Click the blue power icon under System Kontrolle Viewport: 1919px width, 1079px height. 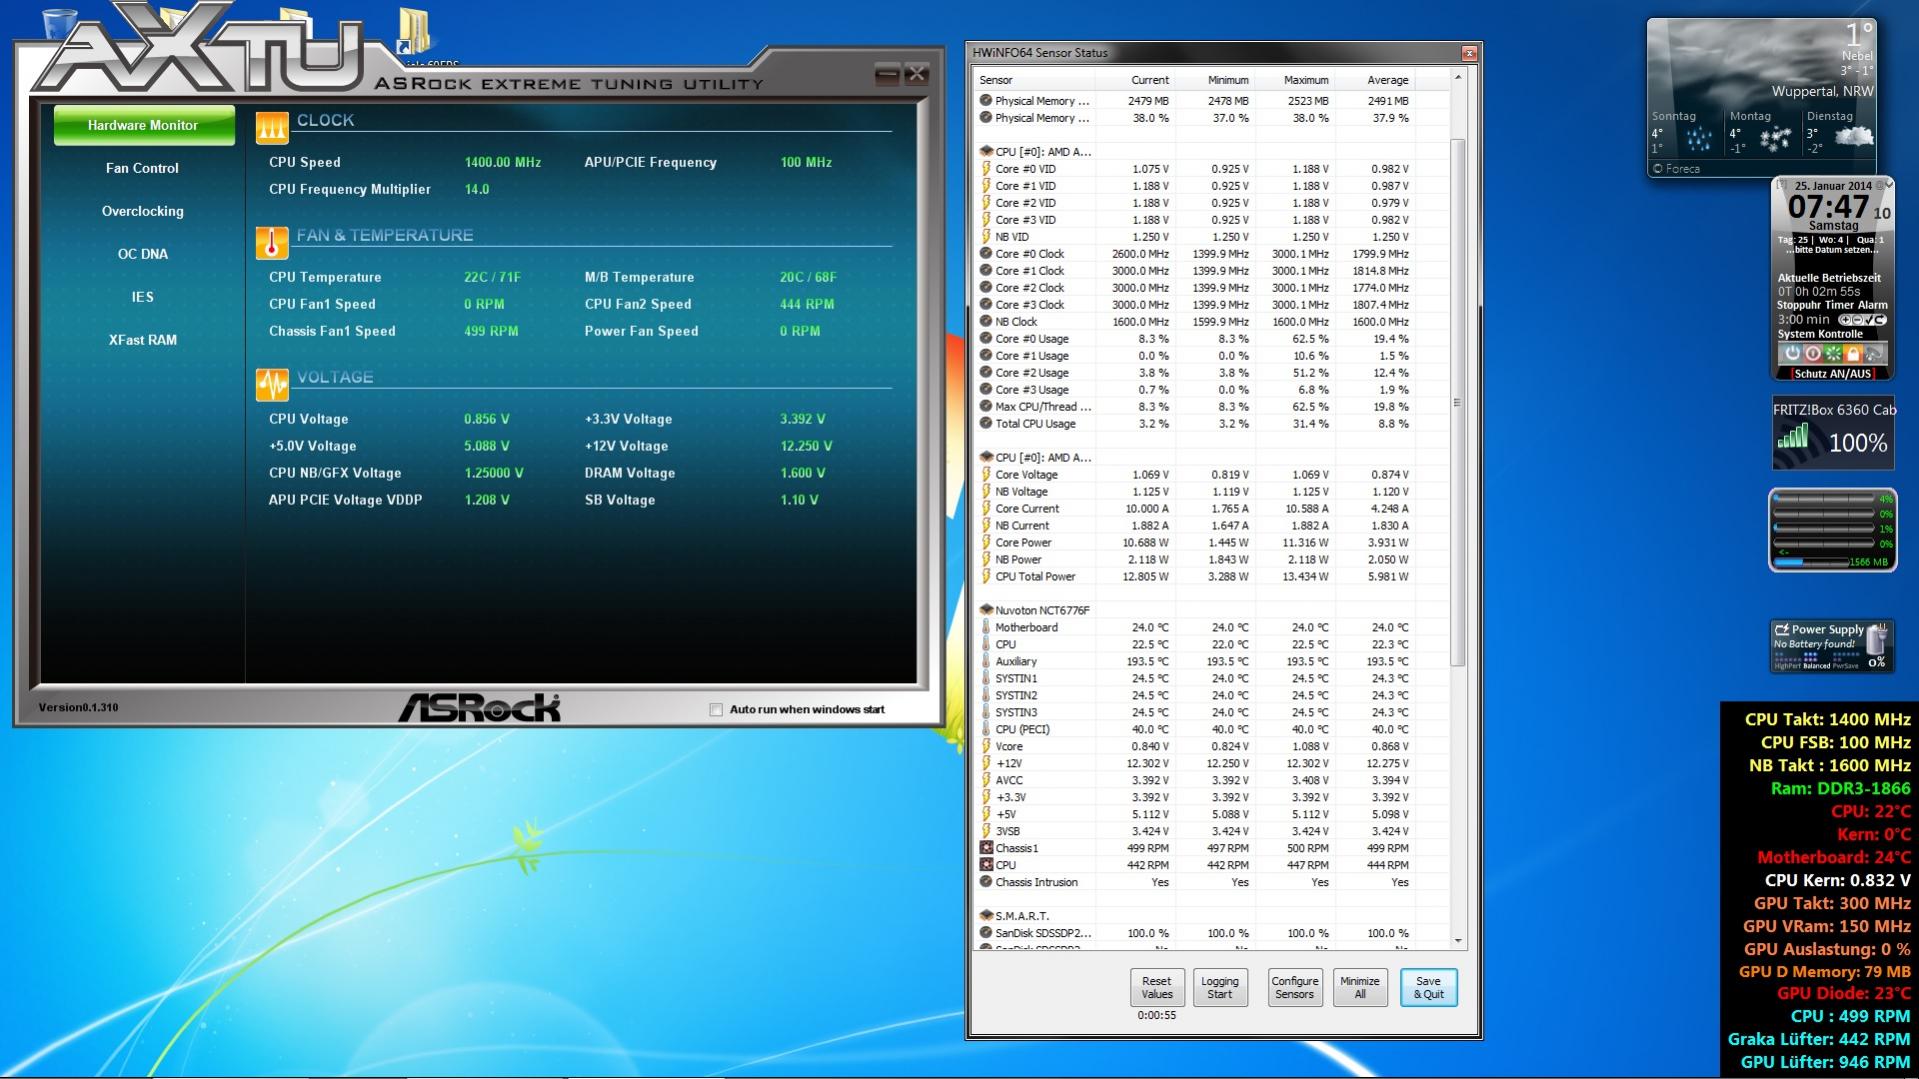pyautogui.click(x=1791, y=353)
